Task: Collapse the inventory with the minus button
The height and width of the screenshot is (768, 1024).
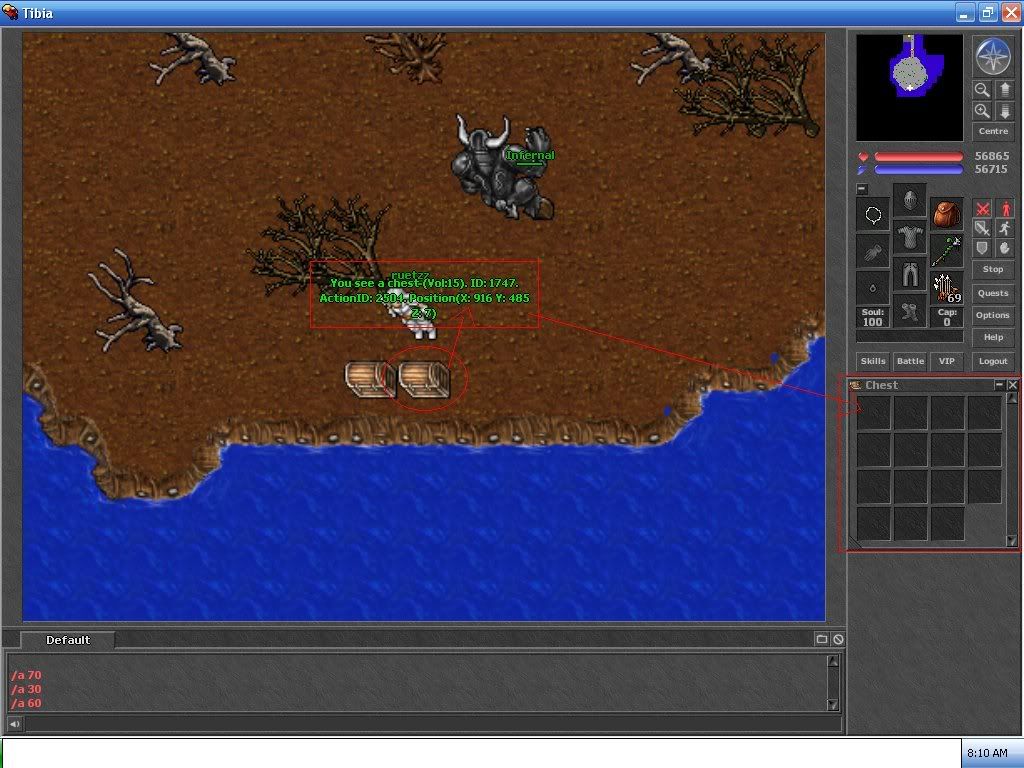Action: tap(862, 189)
